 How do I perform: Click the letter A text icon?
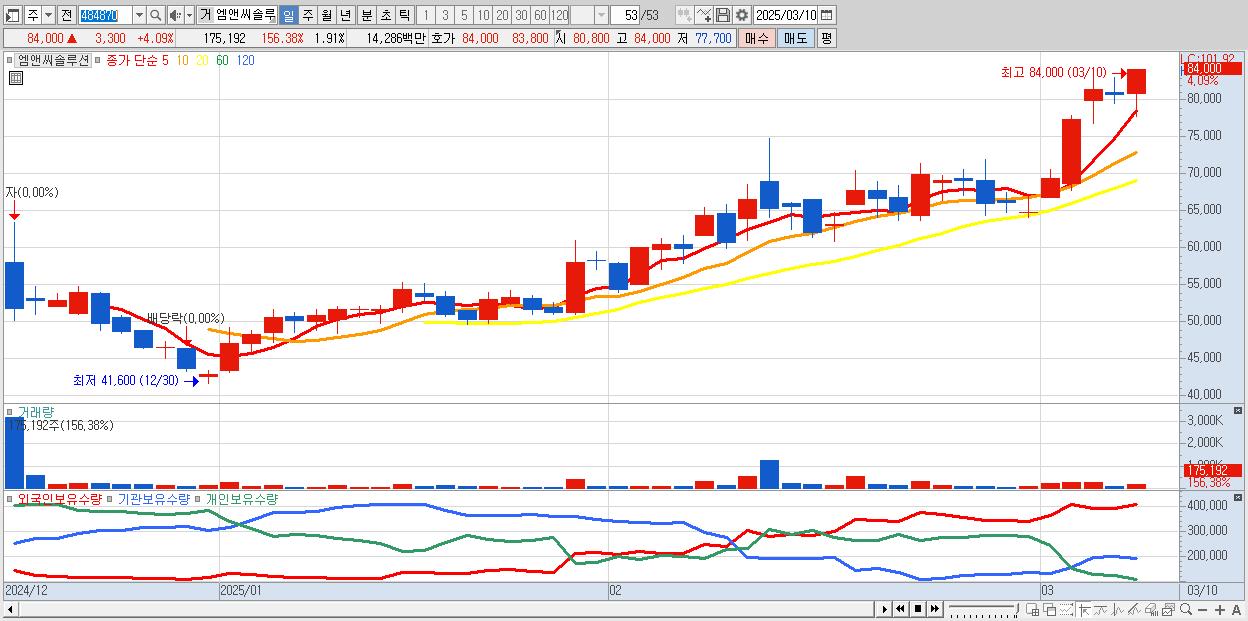point(1237,609)
